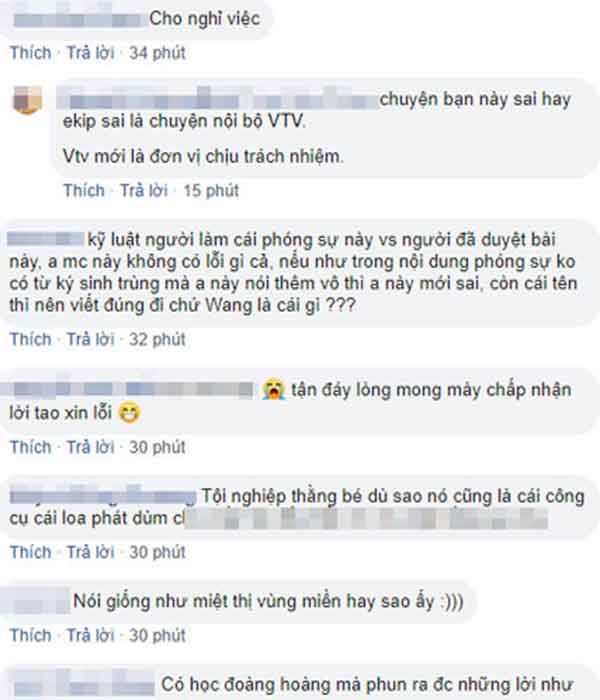Reply to the 'Cho nghỉ việc' comment

(91, 53)
